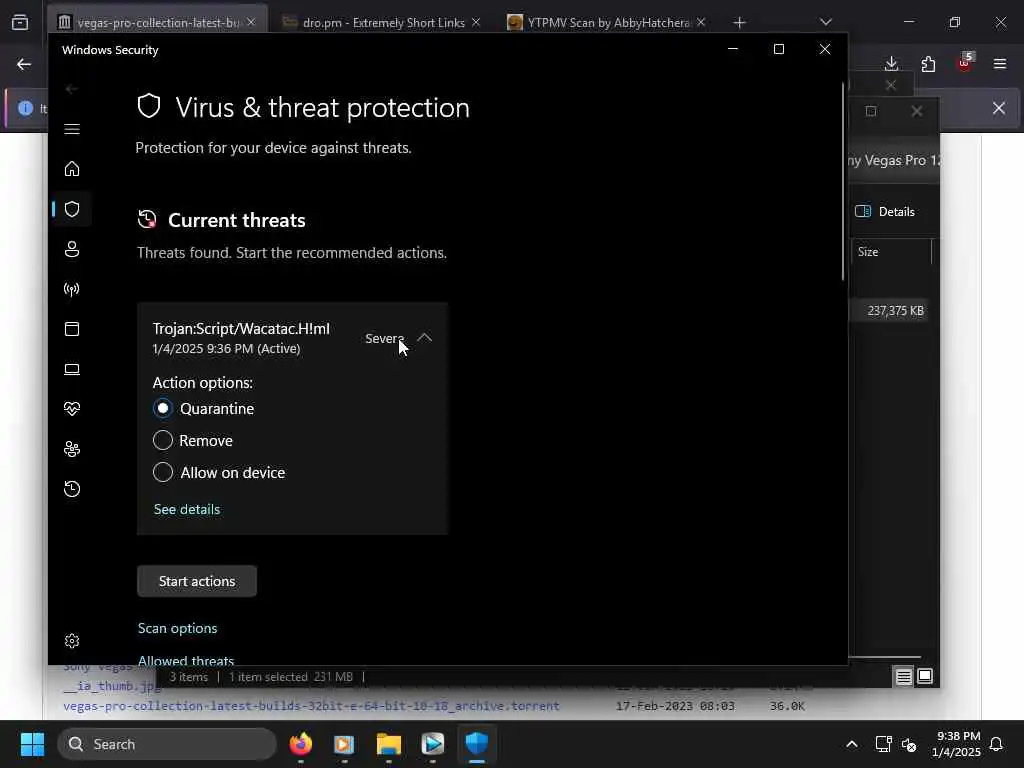Viewport: 1024px width, 768px height.
Task: Open the muted volume icon in system tray
Action: pyautogui.click(x=909, y=744)
